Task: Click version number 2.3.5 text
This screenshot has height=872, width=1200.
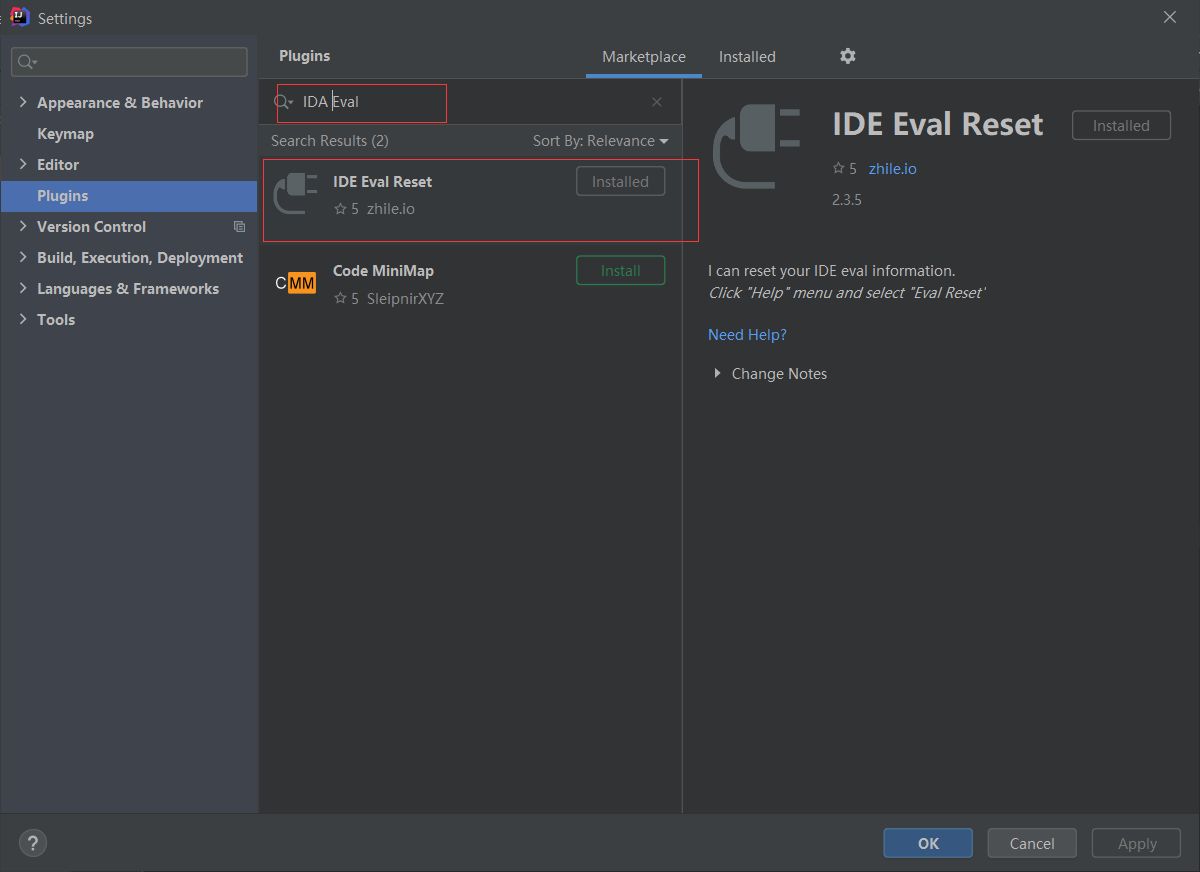Action: coord(846,200)
